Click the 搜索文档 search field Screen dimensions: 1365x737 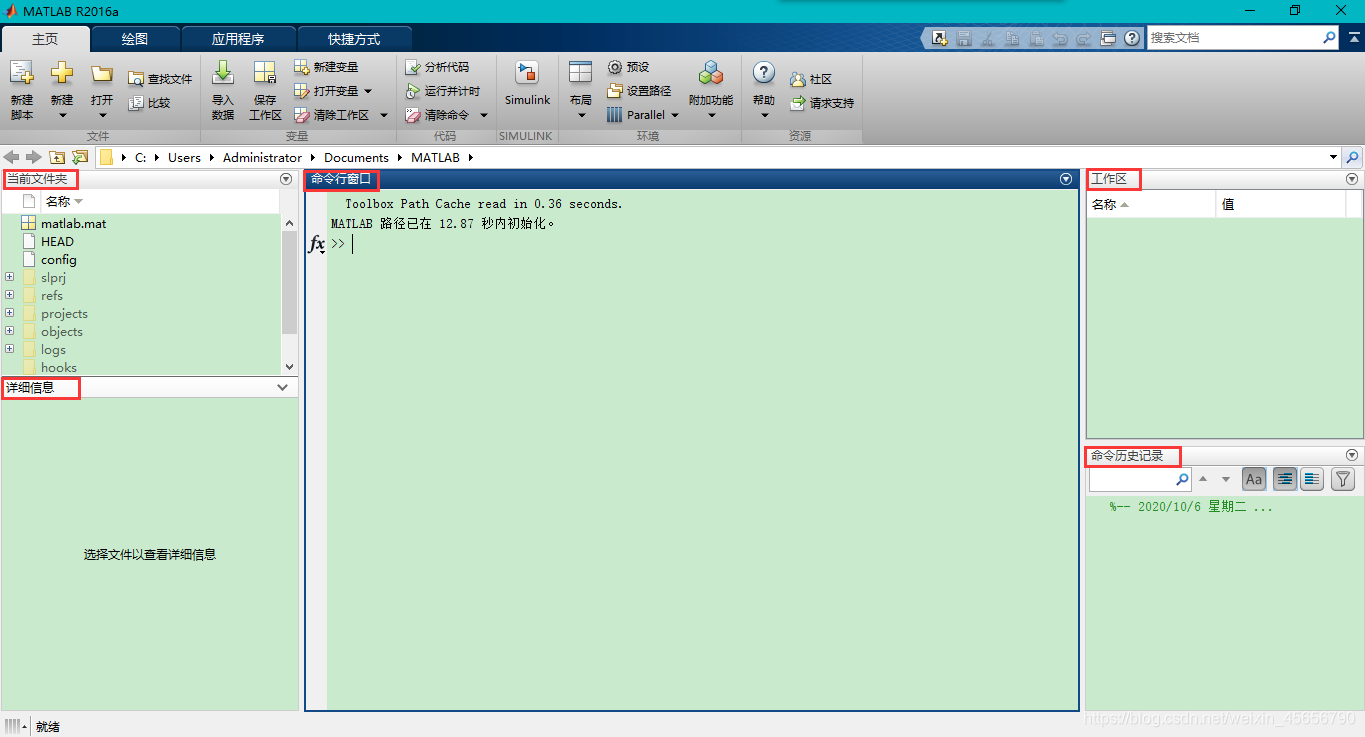tap(1233, 37)
